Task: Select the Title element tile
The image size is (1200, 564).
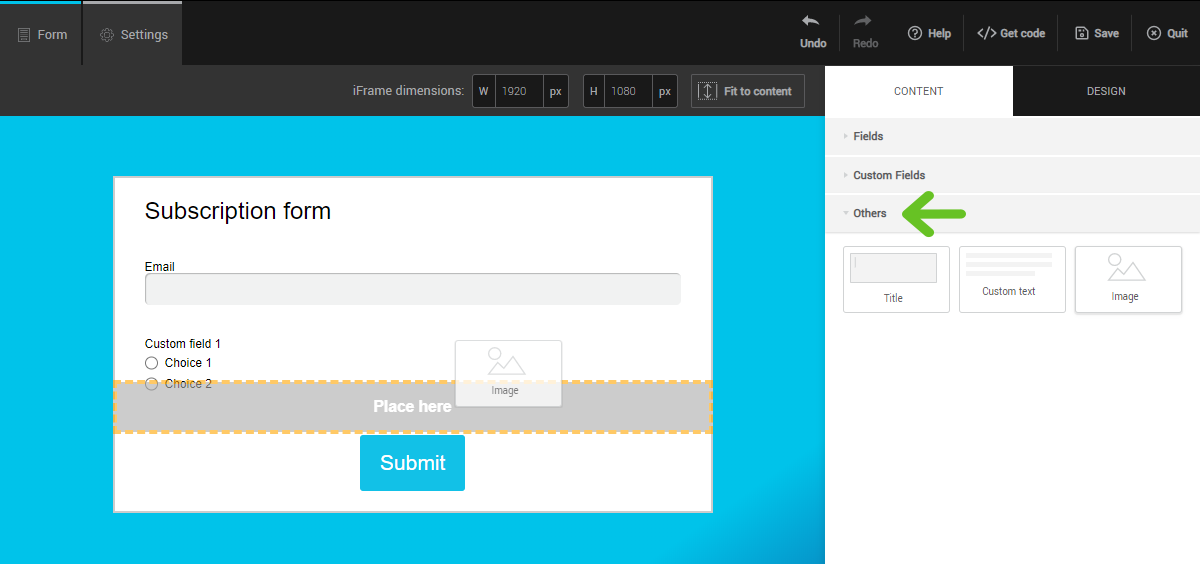Action: (896, 279)
